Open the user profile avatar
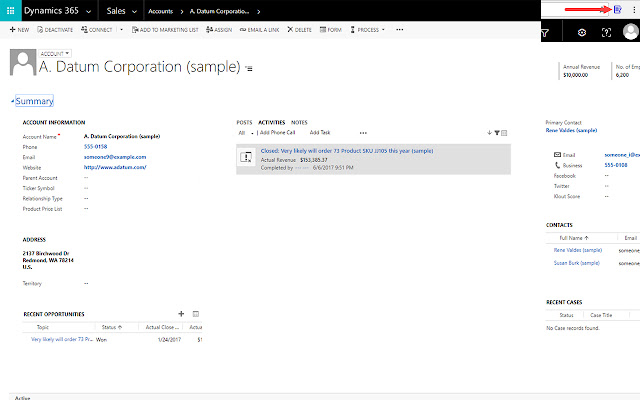Screen dimensions: 640x400 click(x=631, y=32)
